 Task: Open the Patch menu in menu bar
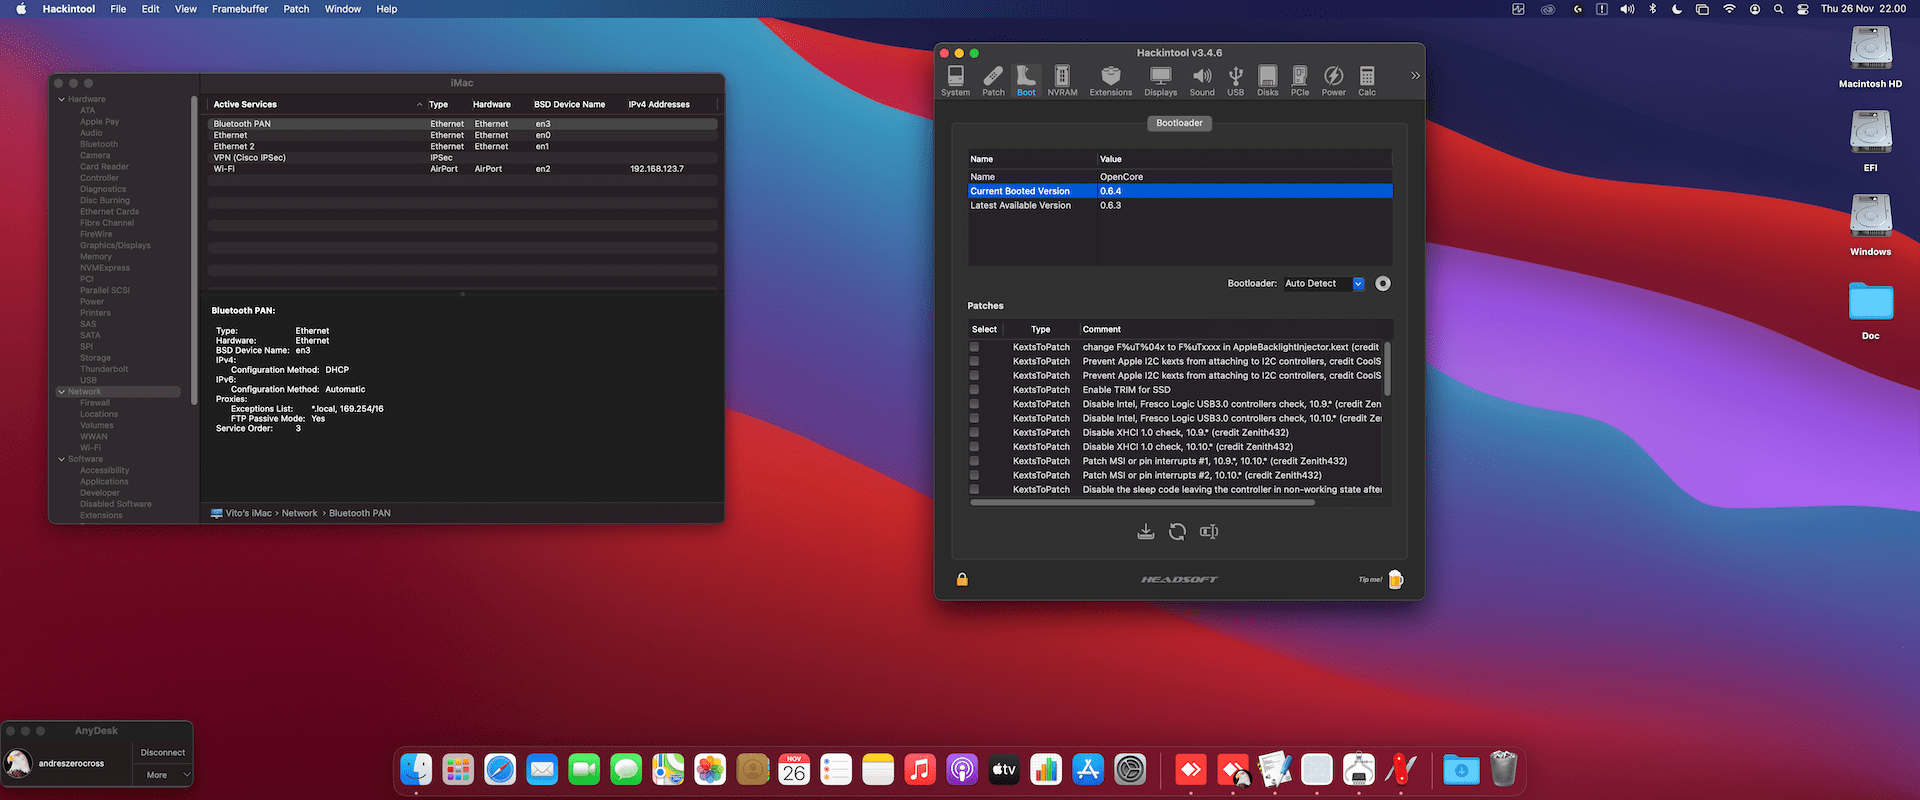296,9
